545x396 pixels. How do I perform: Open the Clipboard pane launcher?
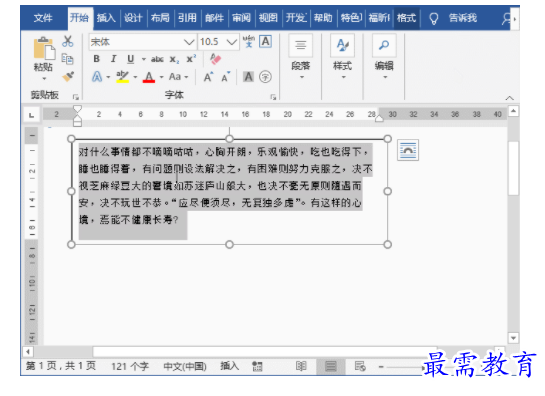[75, 97]
